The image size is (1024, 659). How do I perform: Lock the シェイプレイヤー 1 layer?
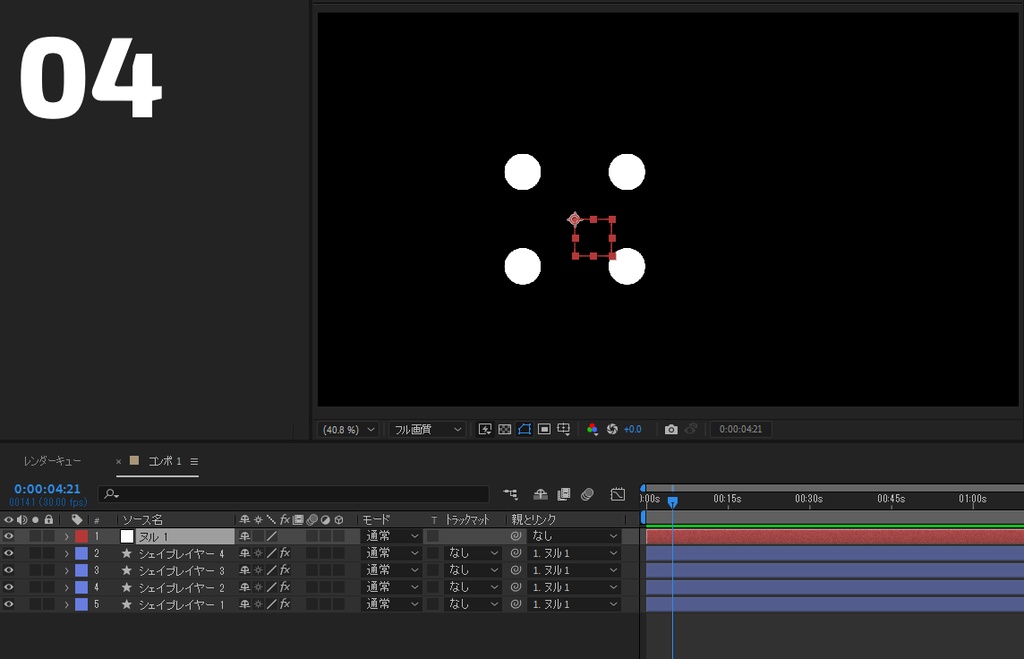pyautogui.click(x=48, y=604)
